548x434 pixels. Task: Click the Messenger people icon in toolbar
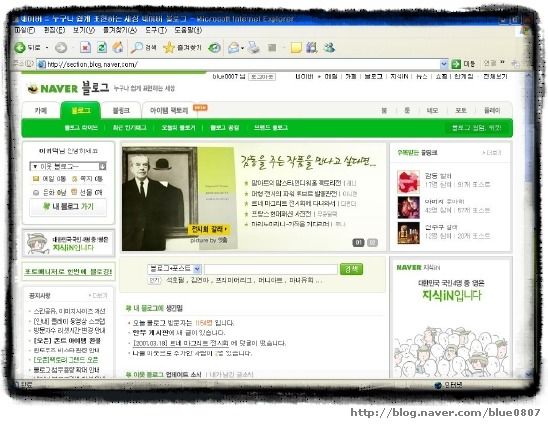pos(329,48)
